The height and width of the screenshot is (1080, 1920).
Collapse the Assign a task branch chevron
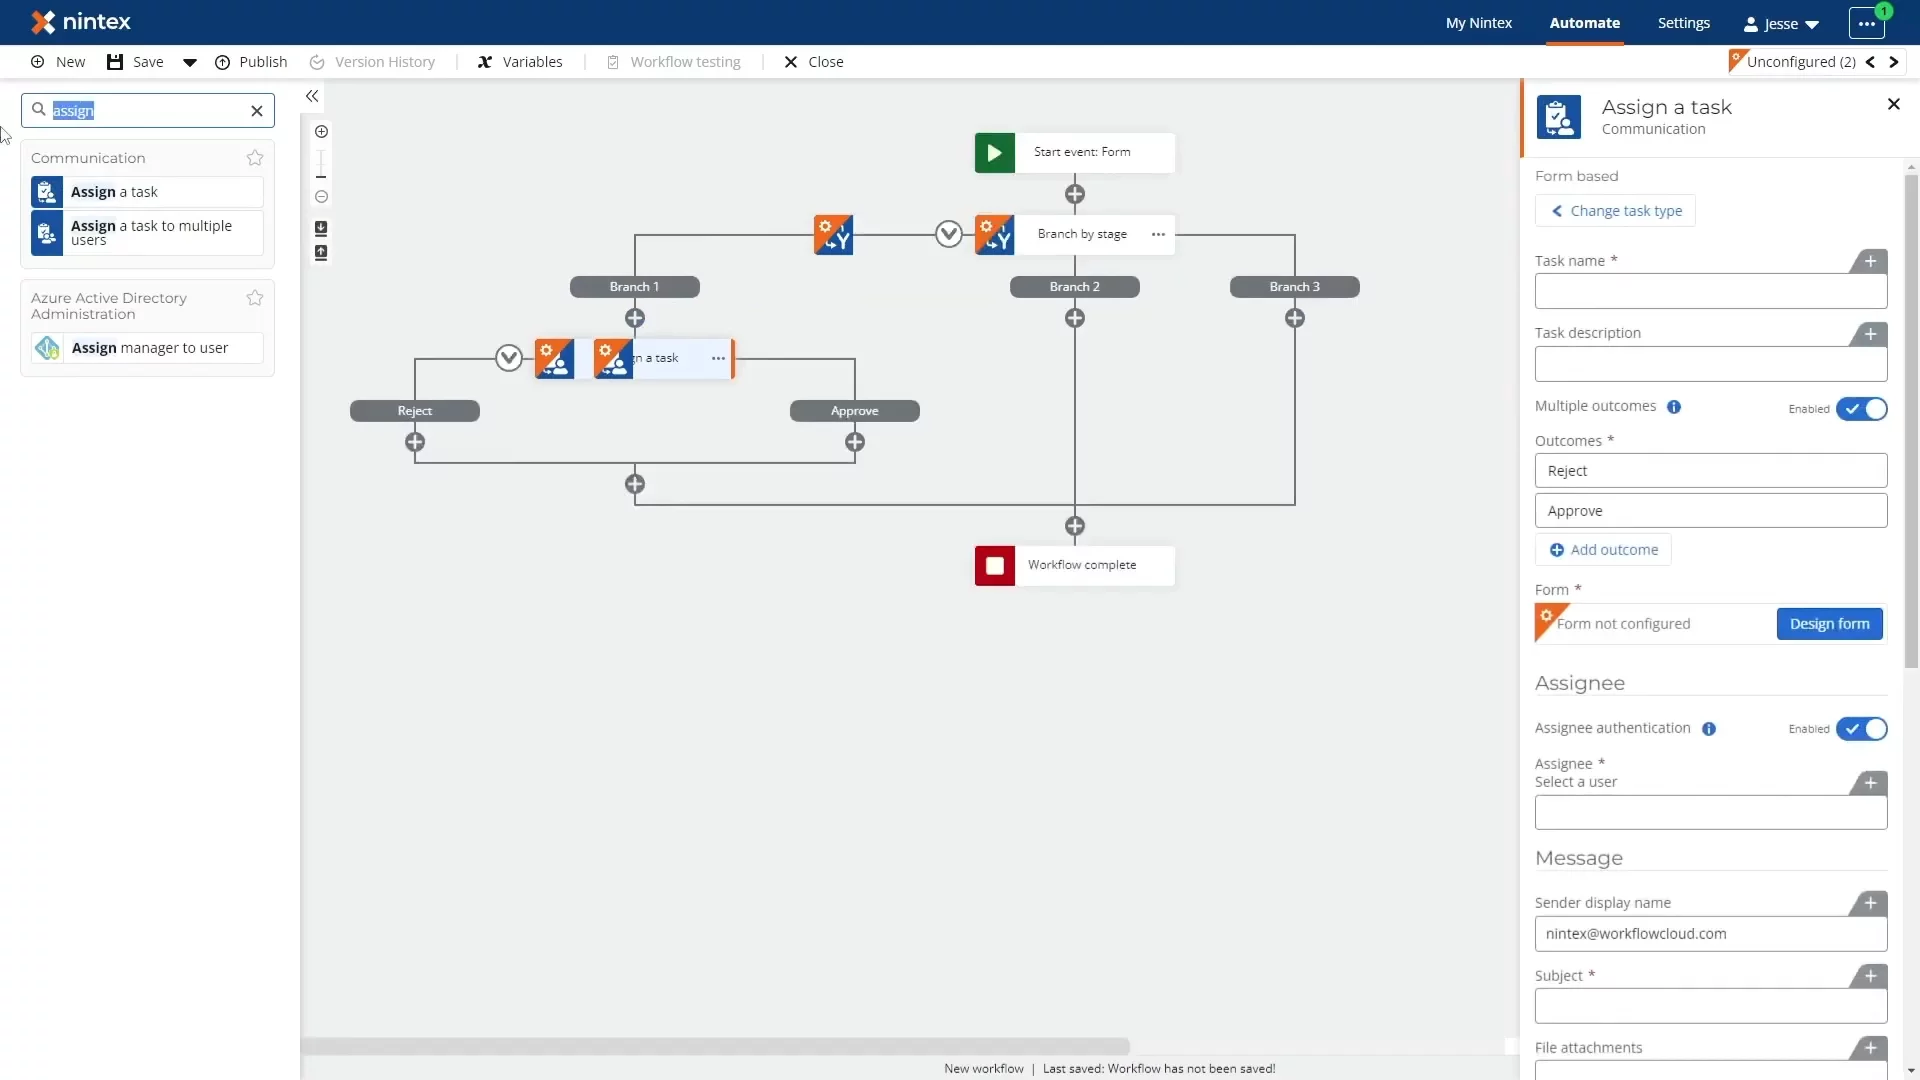pyautogui.click(x=509, y=358)
